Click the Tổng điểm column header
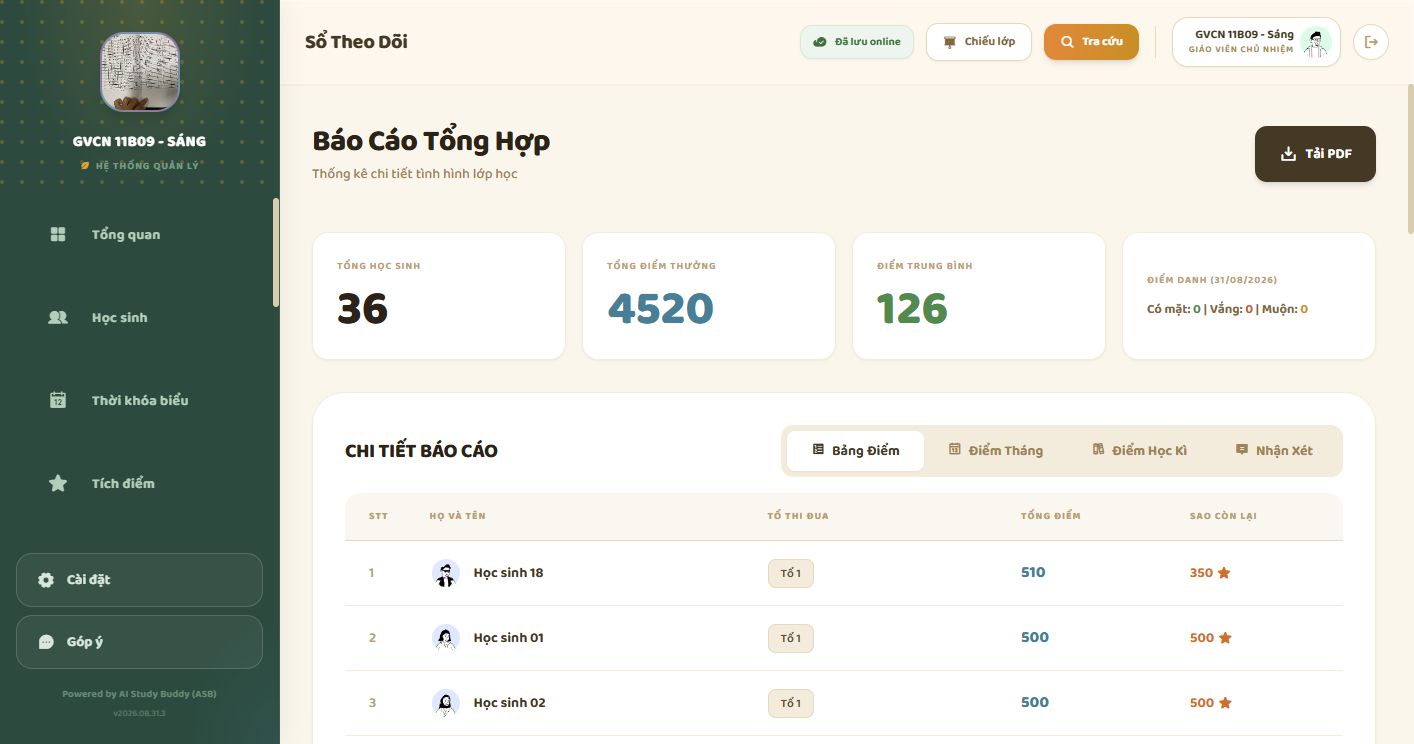Viewport: 1414px width, 744px height. (1050, 516)
